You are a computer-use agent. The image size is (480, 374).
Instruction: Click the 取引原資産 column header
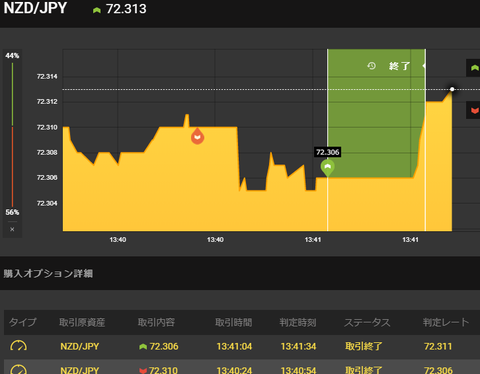[82, 322]
